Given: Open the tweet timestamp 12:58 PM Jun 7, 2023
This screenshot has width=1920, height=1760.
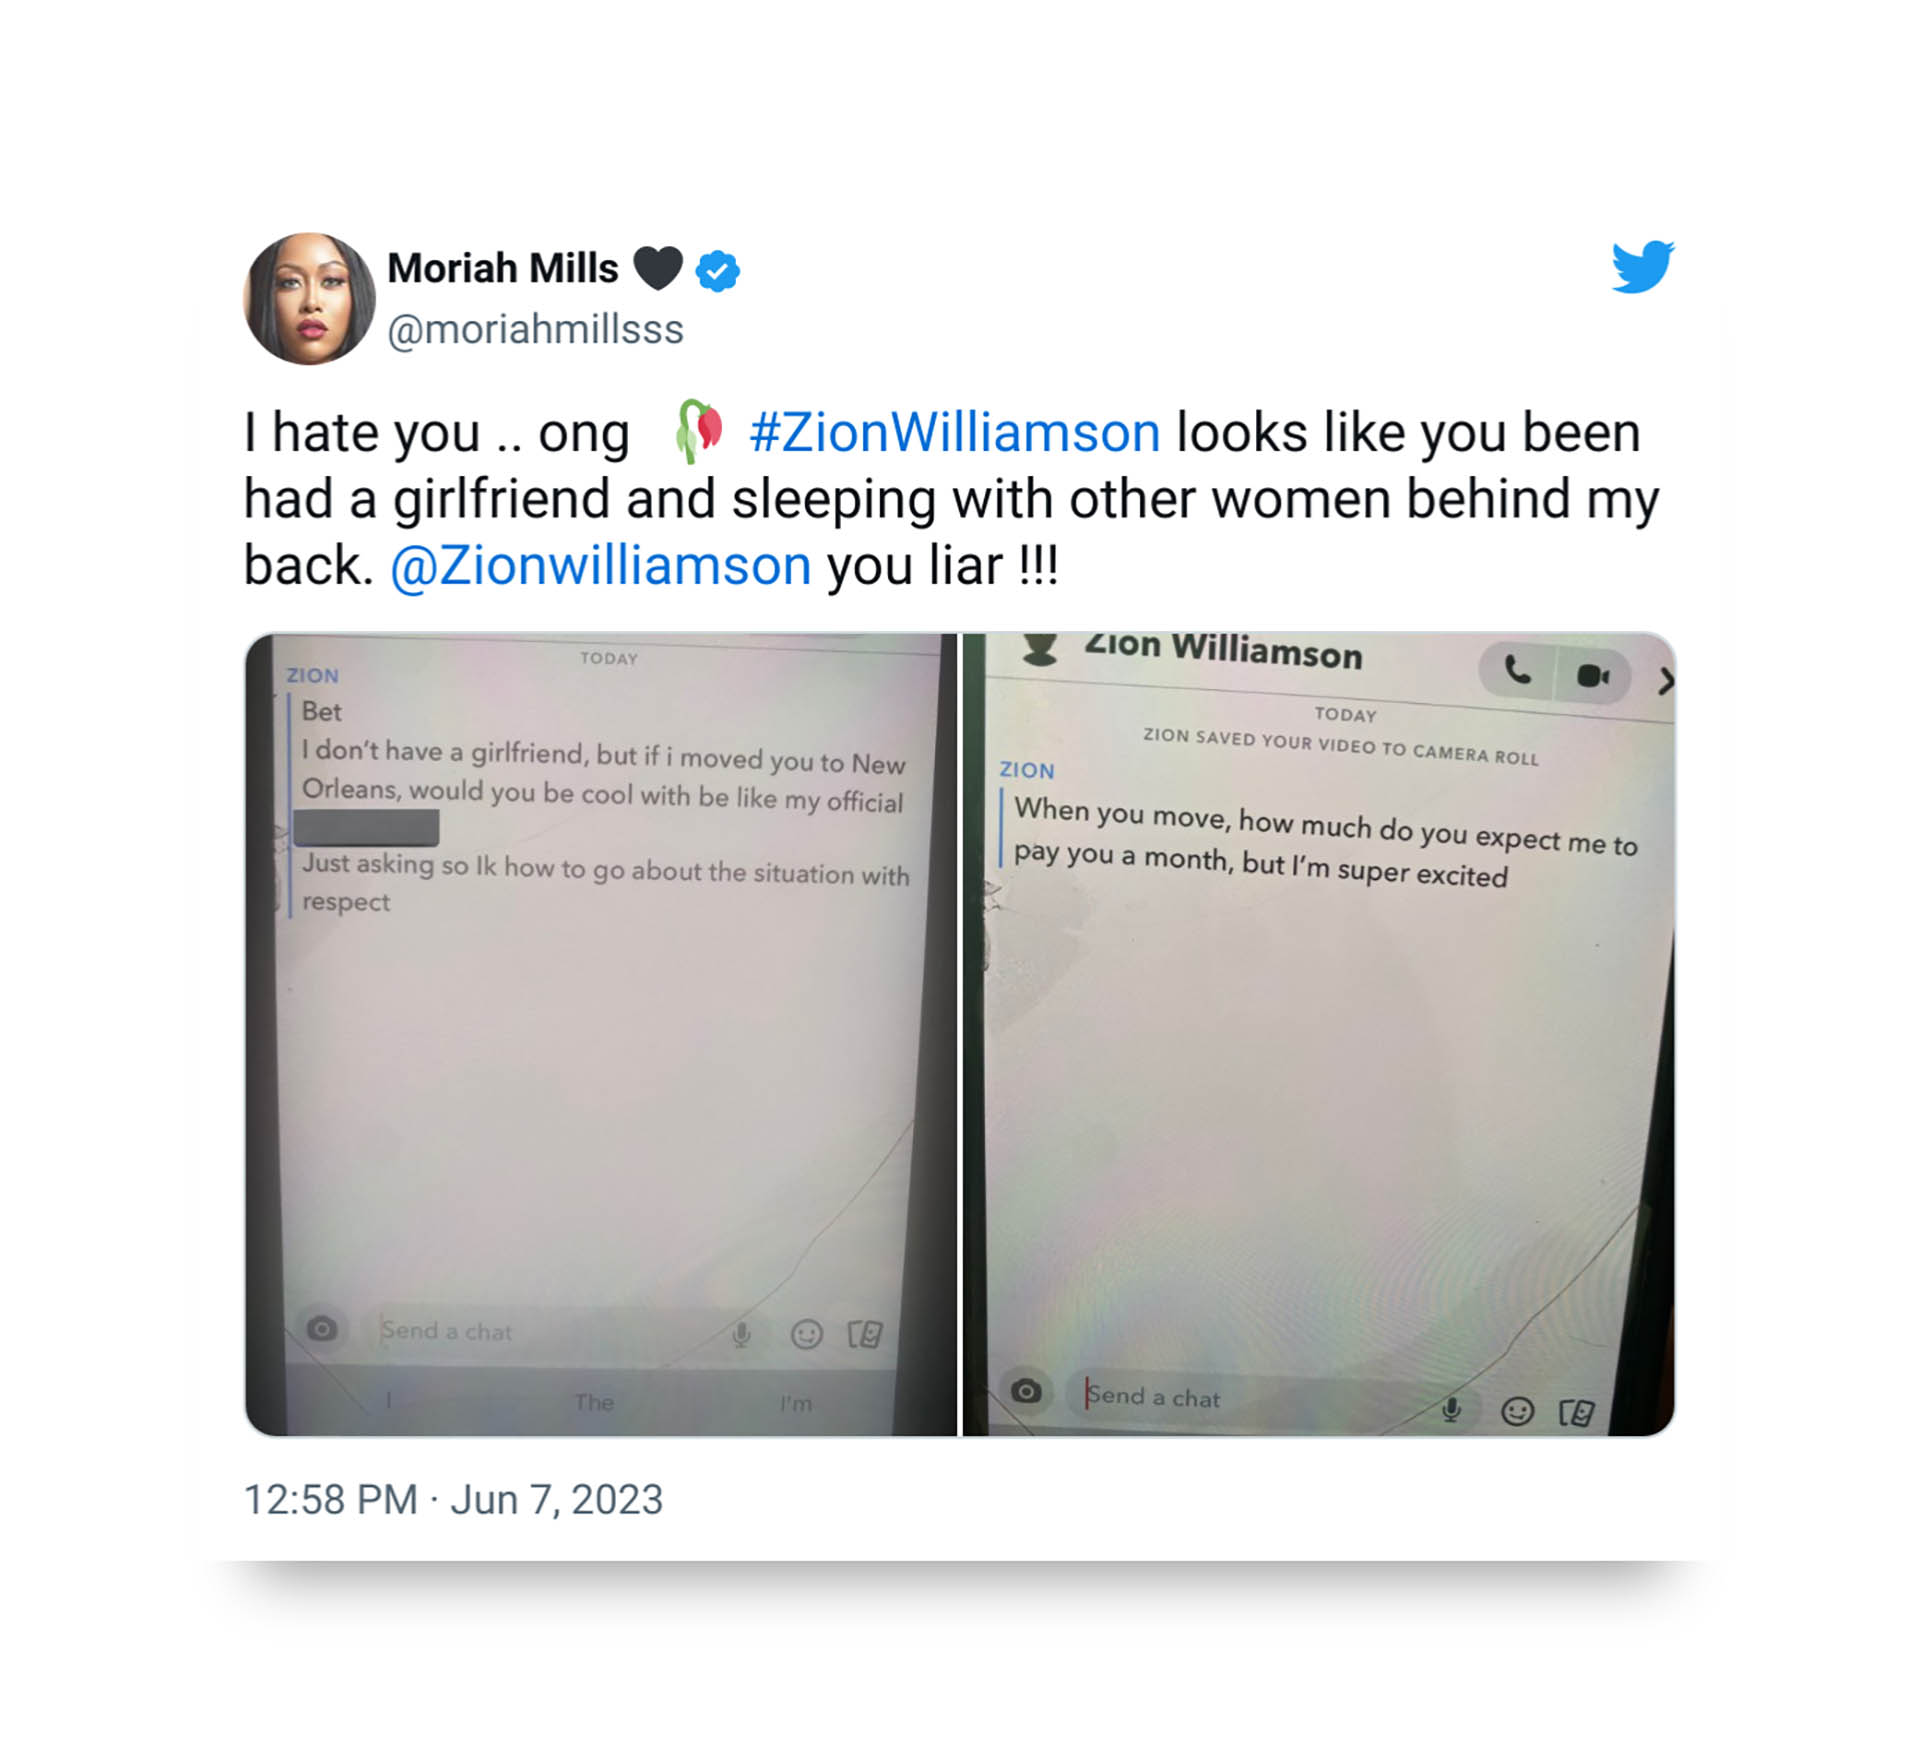Looking at the screenshot, I should point(453,1499).
